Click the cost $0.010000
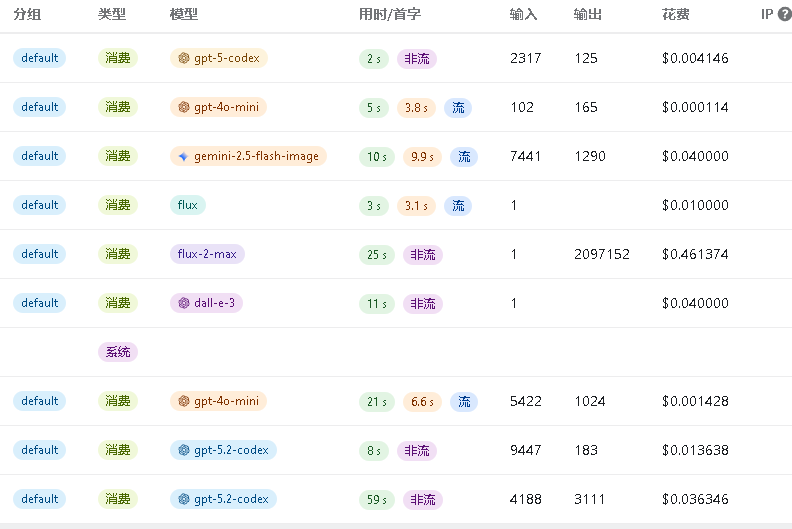Screen dimensions: 792x529 tap(695, 205)
